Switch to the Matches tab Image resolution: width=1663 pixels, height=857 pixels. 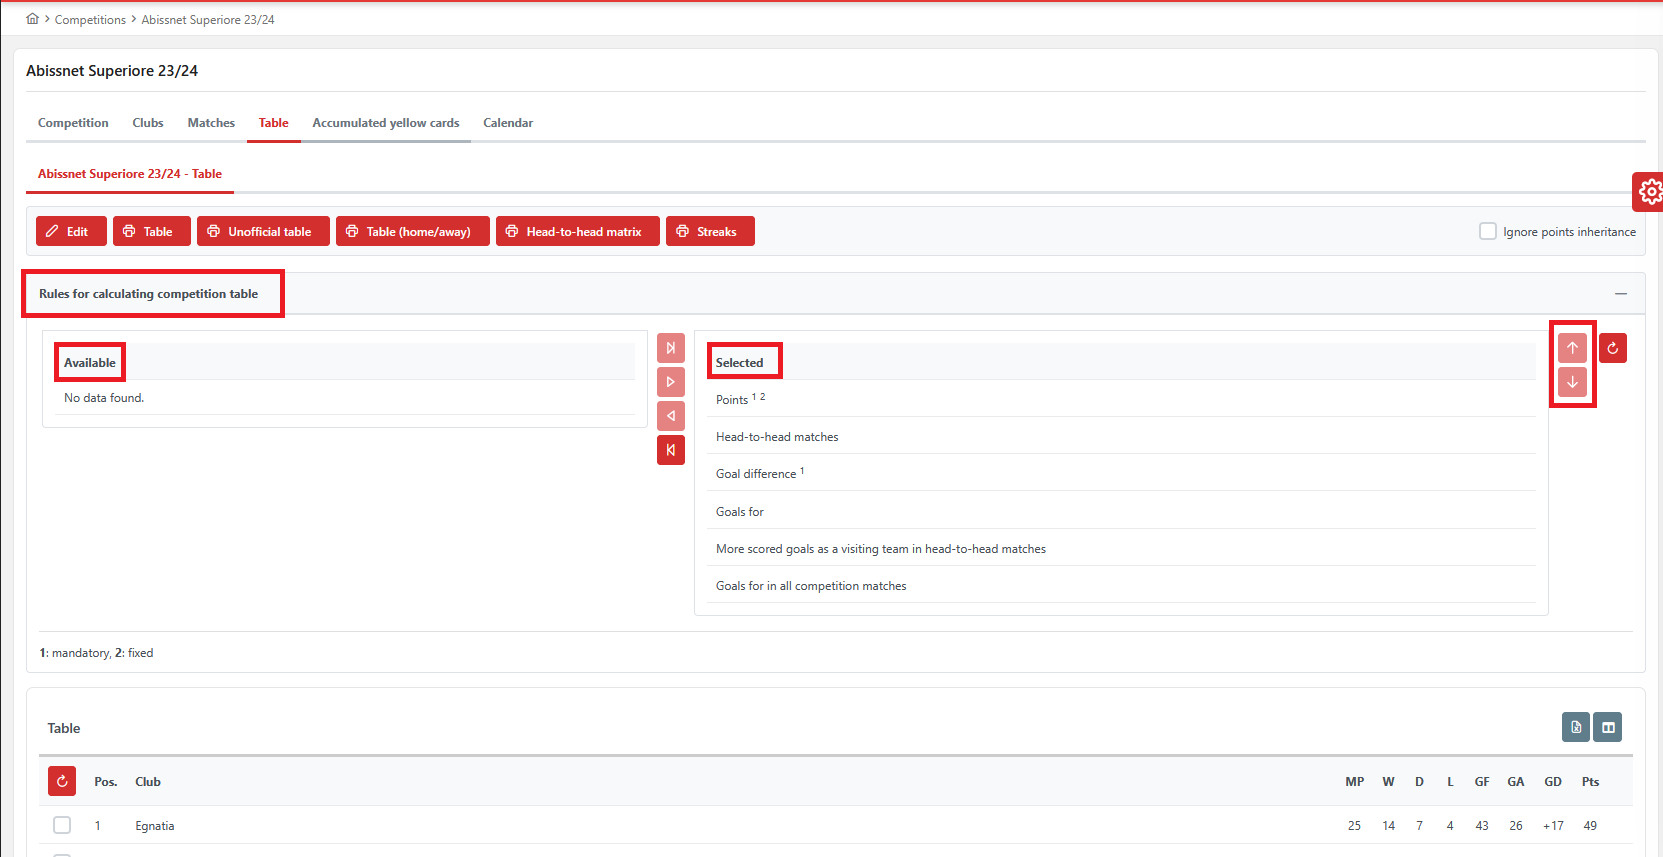pos(211,123)
